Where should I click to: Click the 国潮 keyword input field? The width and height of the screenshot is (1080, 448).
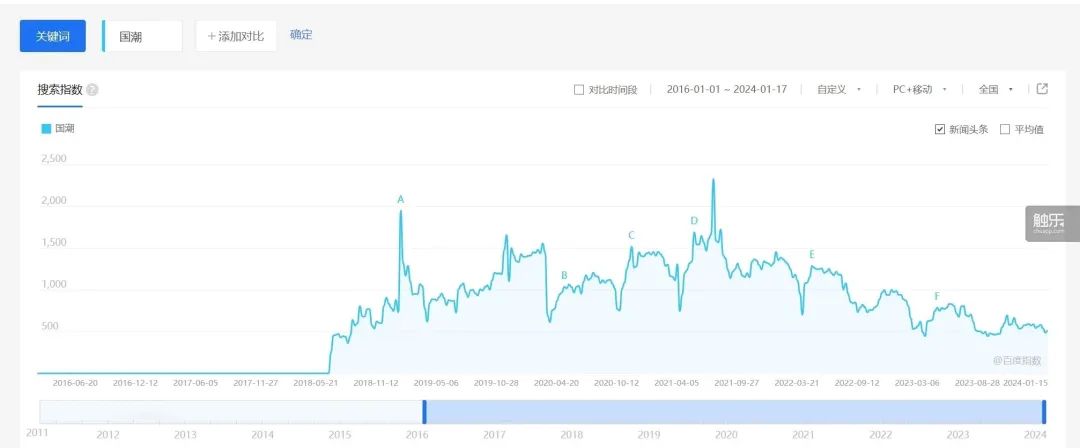click(x=146, y=36)
